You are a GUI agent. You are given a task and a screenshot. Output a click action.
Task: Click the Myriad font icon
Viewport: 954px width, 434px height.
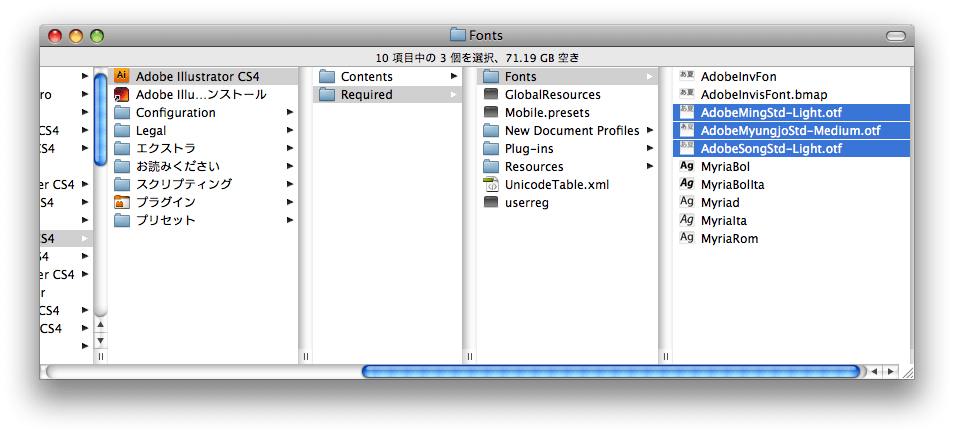pyautogui.click(x=687, y=202)
